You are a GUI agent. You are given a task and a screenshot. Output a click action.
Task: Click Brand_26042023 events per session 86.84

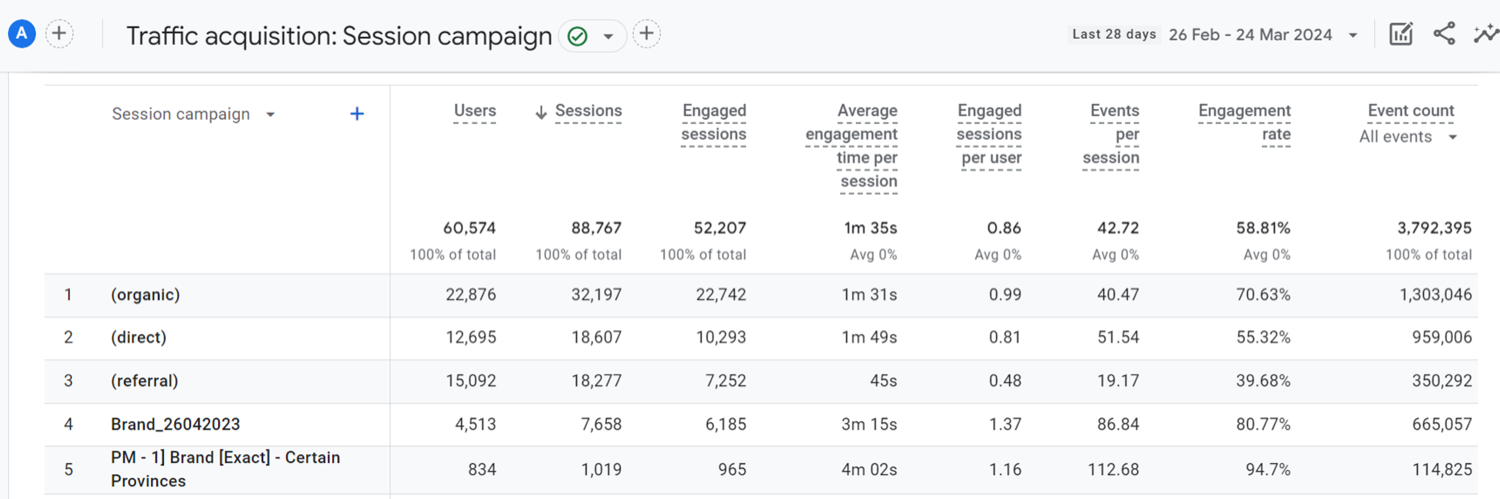pyautogui.click(x=1118, y=425)
